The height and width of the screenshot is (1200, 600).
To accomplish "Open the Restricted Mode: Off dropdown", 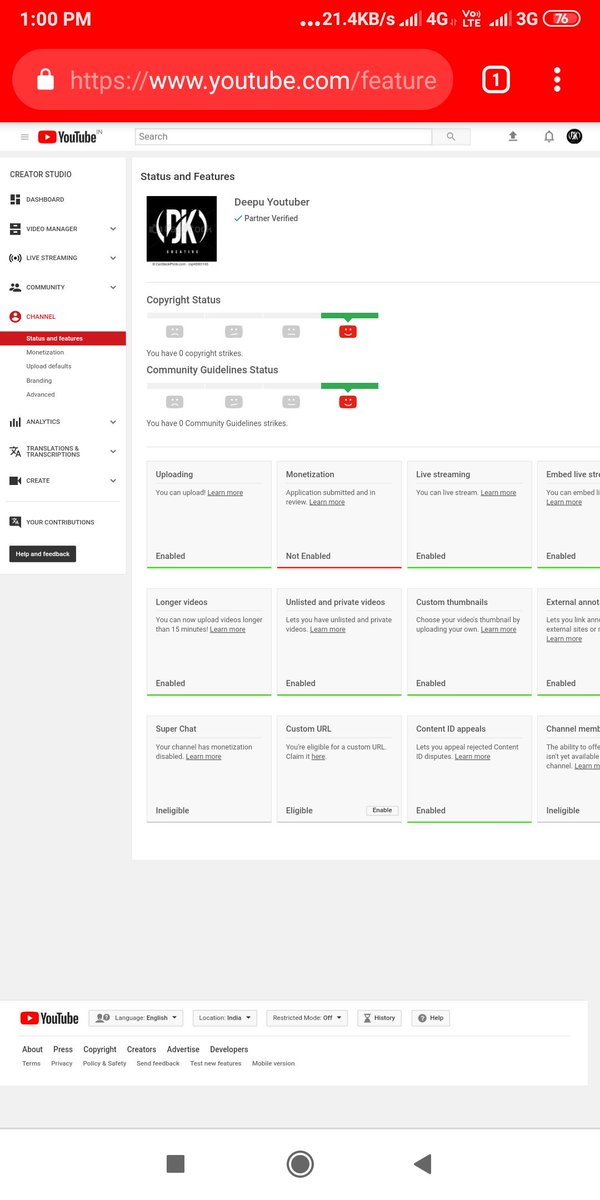I will tap(307, 1018).
